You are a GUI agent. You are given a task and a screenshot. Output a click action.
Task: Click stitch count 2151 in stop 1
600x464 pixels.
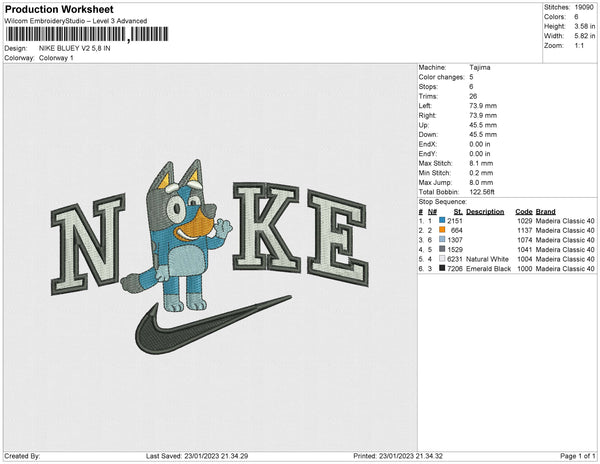(455, 221)
